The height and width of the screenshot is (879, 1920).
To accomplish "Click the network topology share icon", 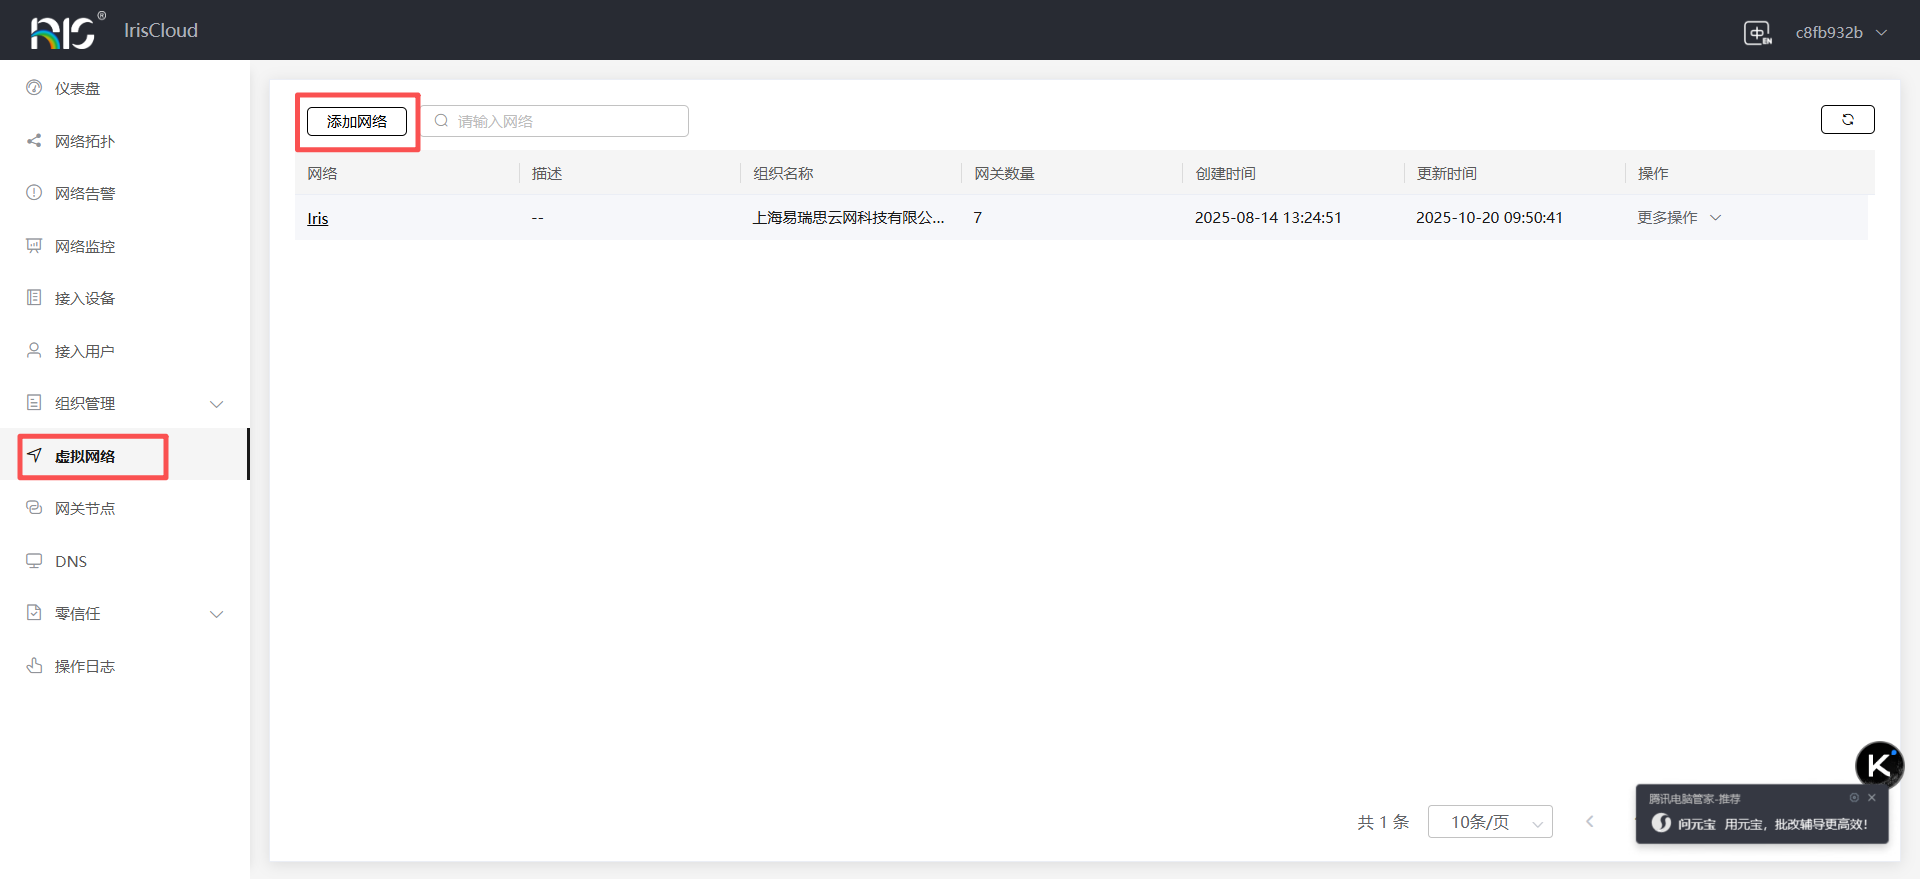I will point(34,141).
